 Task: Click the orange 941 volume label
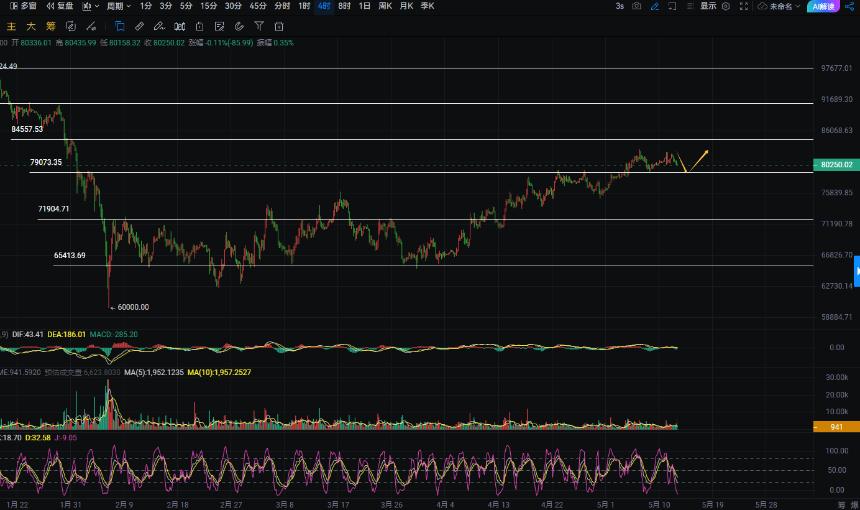tap(836, 427)
